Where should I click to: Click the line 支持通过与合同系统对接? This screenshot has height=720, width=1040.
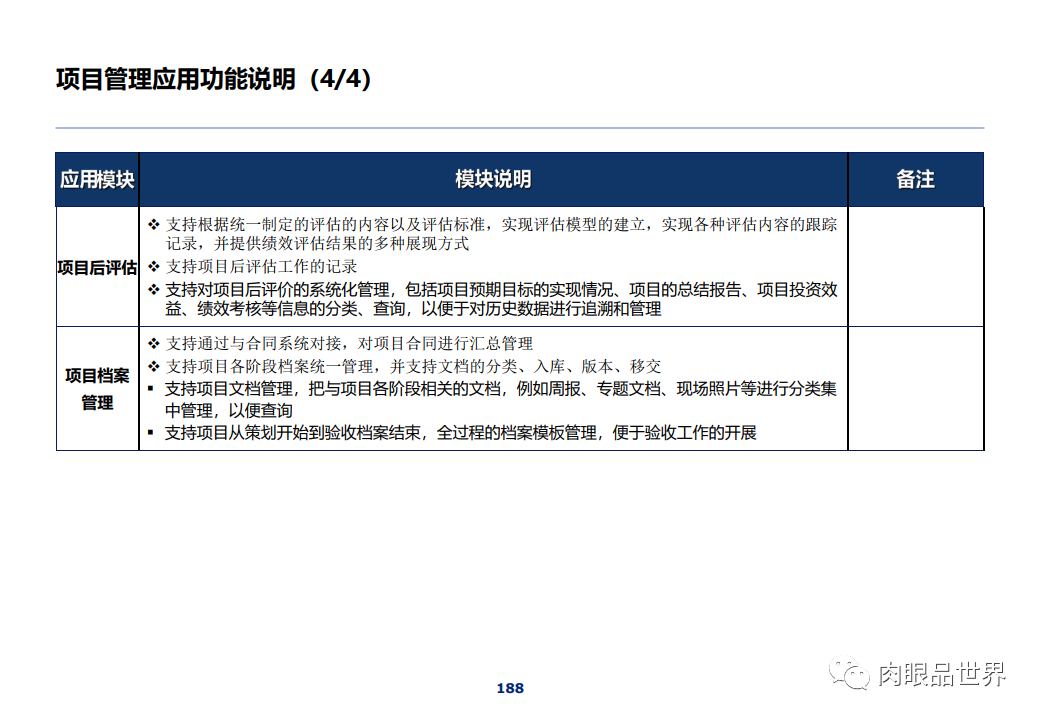point(340,343)
